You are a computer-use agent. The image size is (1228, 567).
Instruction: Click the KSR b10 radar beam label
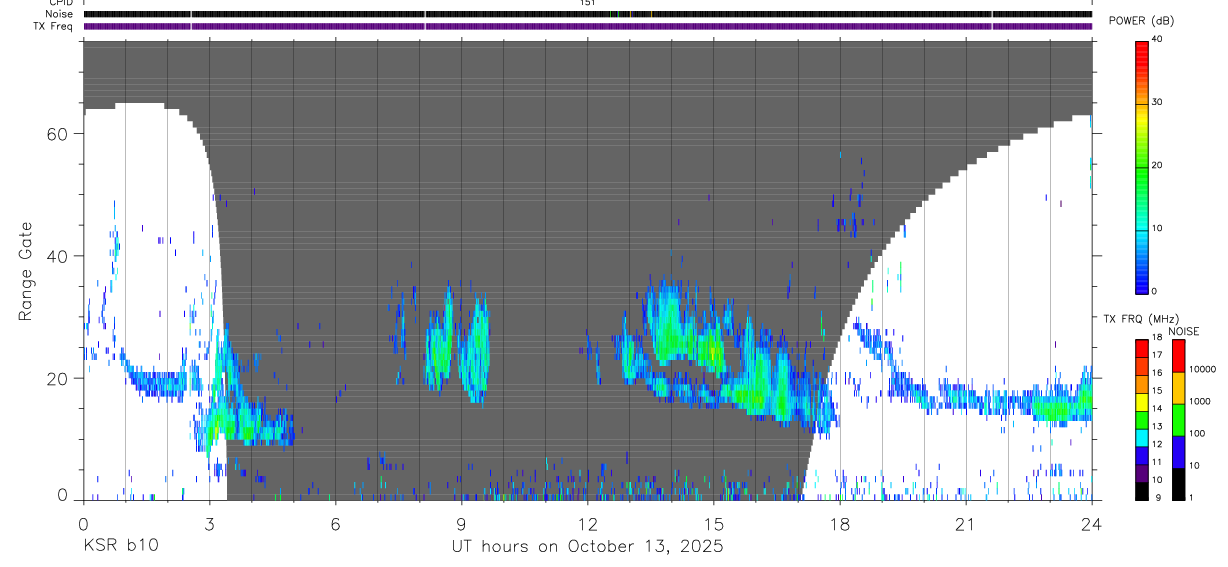[x=119, y=547]
